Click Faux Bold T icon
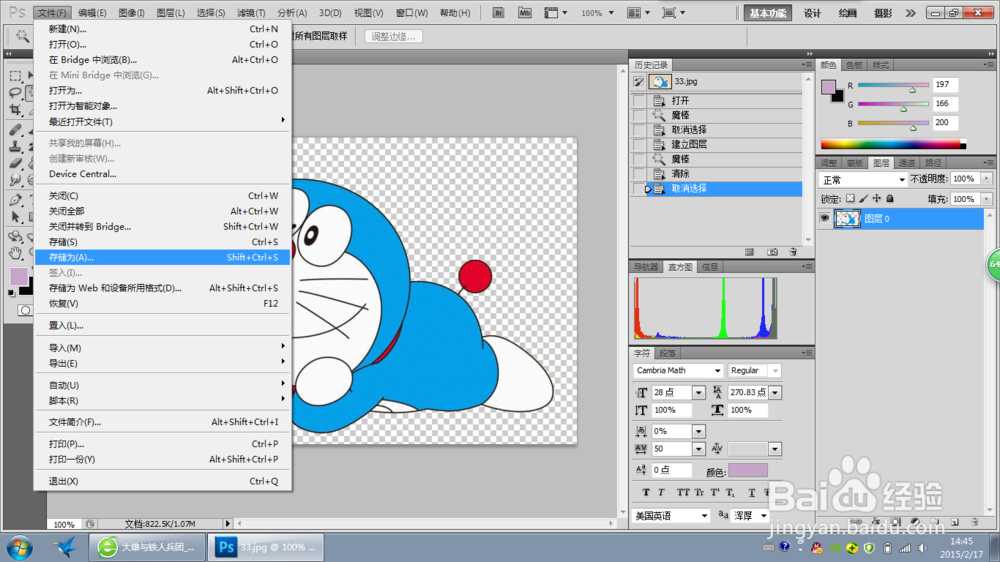This screenshot has width=1000, height=562. [x=646, y=492]
